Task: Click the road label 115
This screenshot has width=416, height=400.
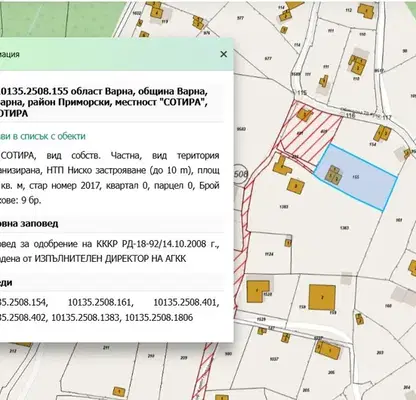Action: point(302,93)
